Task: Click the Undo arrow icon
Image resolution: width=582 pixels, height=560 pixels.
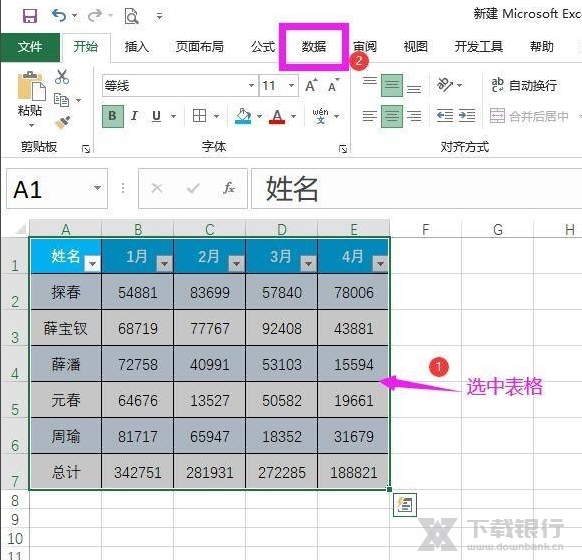Action: click(59, 16)
